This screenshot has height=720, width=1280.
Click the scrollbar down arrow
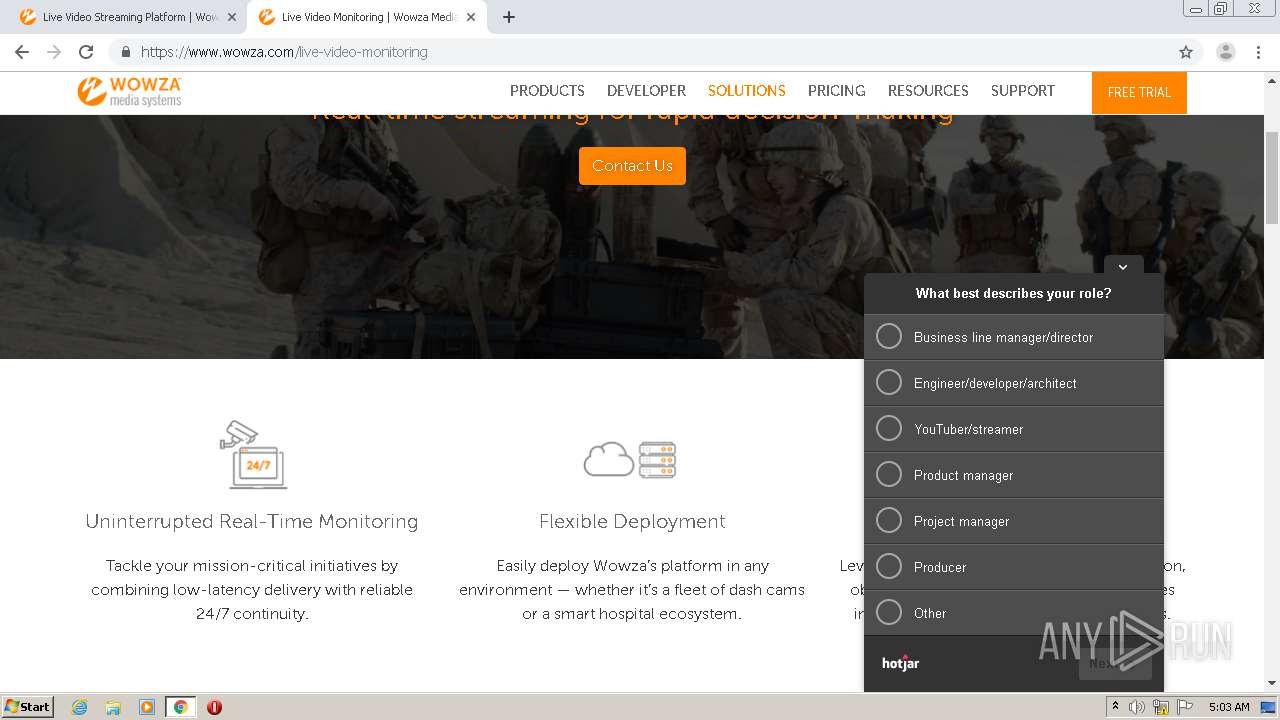tap(1272, 684)
